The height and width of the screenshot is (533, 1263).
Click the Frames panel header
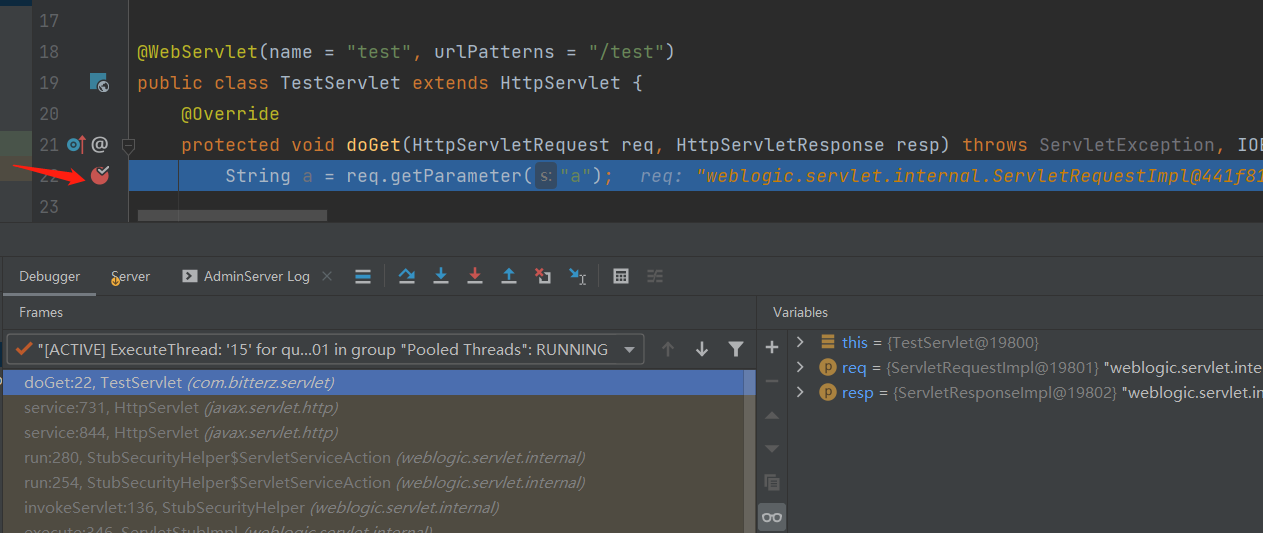click(x=41, y=313)
